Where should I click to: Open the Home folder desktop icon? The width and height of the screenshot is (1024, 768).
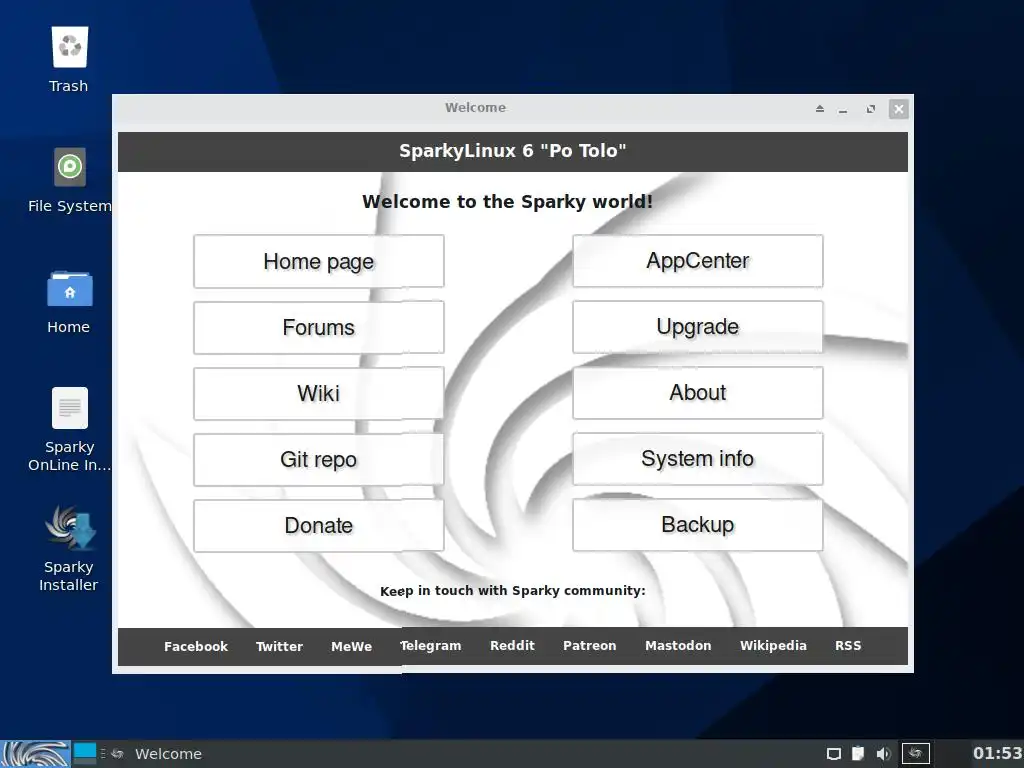click(70, 289)
